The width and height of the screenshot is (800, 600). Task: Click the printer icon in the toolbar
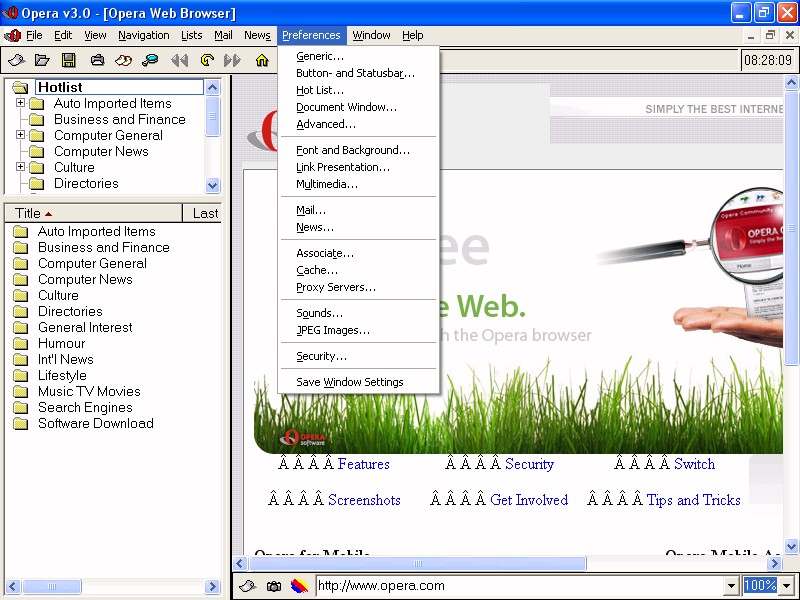(x=97, y=60)
